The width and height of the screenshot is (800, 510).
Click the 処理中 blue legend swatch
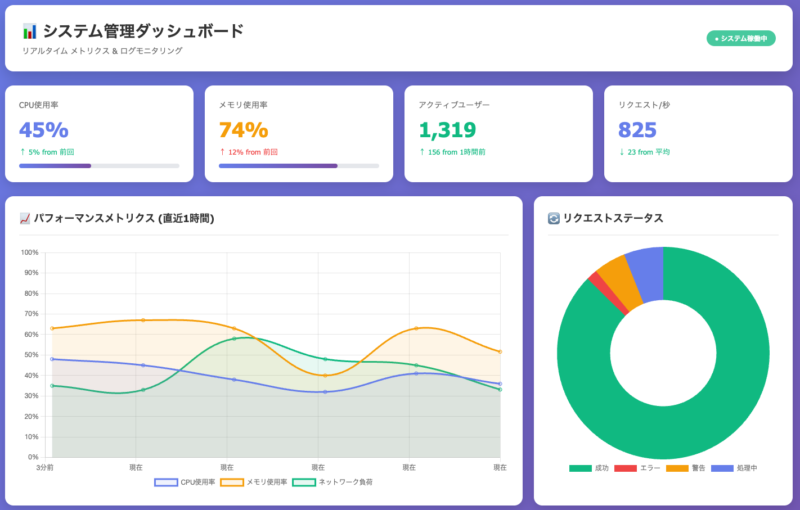(722, 468)
